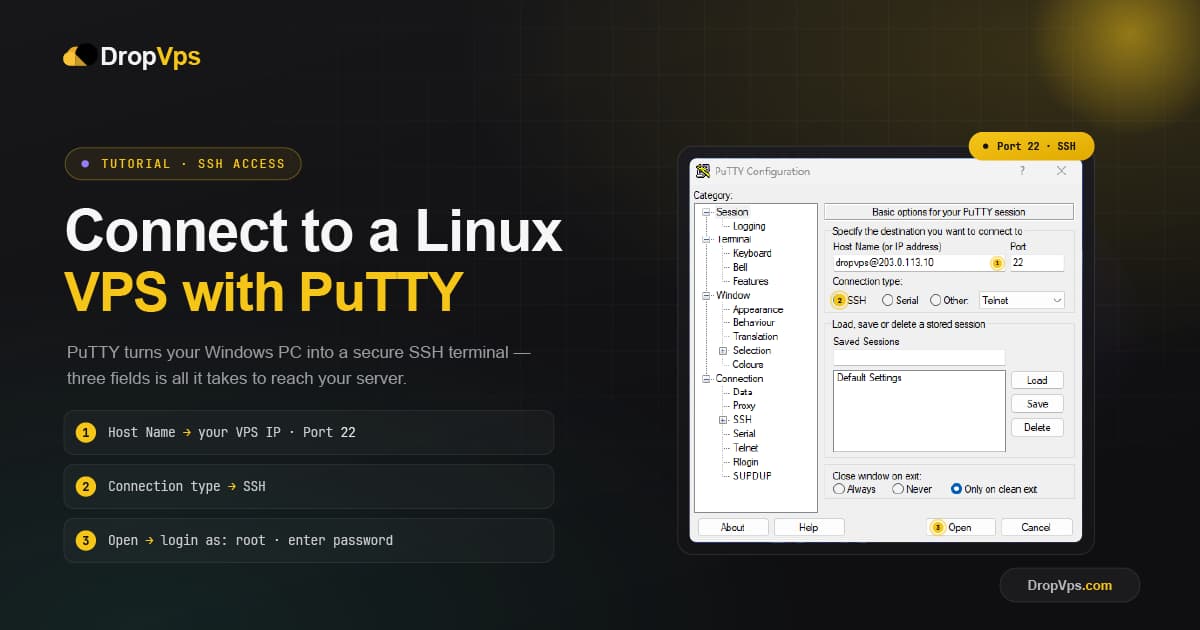Select Colours in the category tree
This screenshot has height=630, width=1200.
[748, 365]
